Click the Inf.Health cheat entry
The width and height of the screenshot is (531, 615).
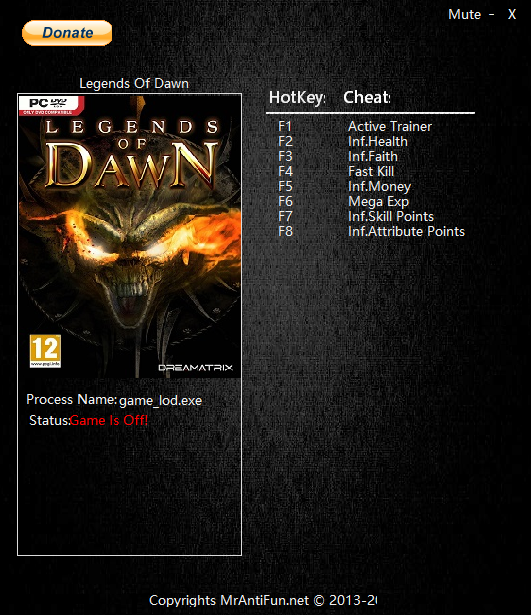(x=378, y=141)
